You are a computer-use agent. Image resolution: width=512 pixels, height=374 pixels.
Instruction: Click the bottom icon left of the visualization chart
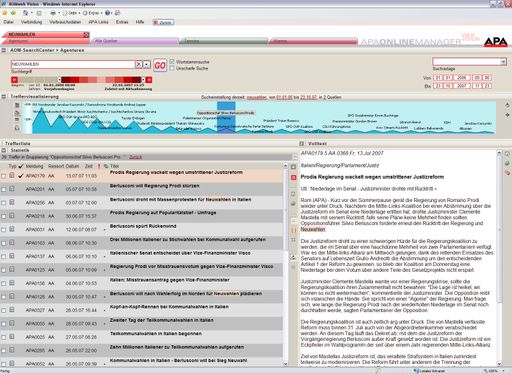click(17, 128)
